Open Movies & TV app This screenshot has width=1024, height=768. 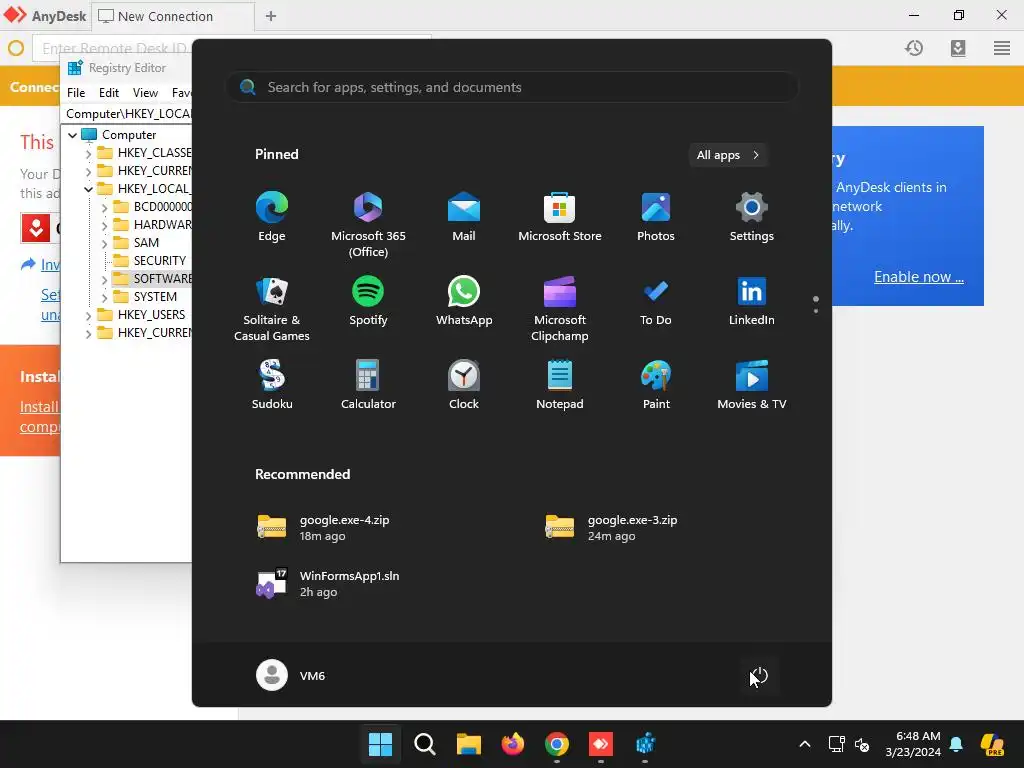[x=752, y=385]
